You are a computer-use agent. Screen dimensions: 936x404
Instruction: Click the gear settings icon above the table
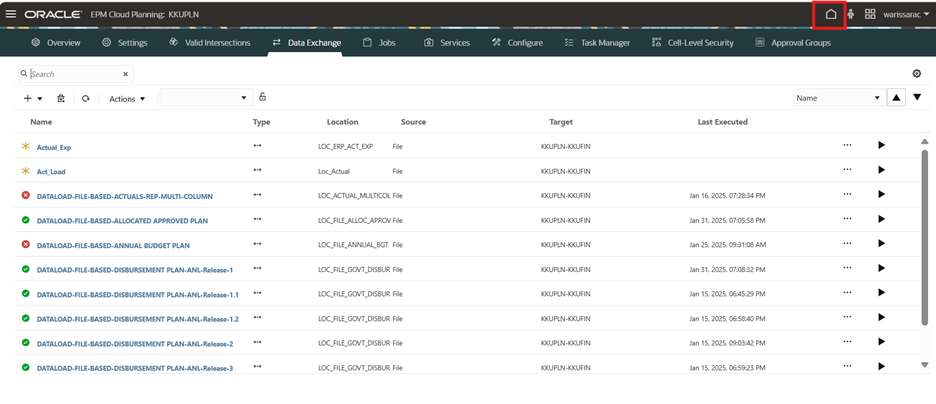(917, 74)
